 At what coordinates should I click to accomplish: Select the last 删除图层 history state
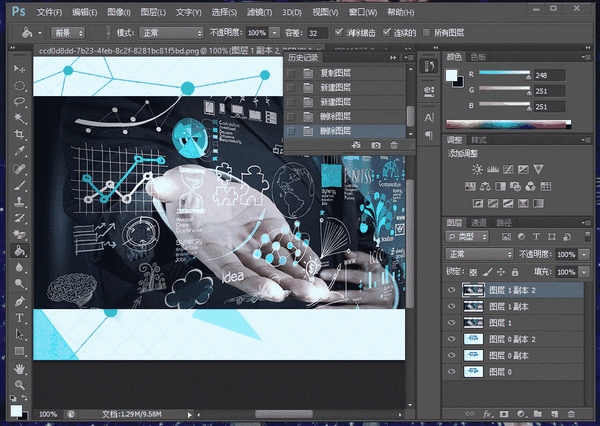[x=344, y=131]
